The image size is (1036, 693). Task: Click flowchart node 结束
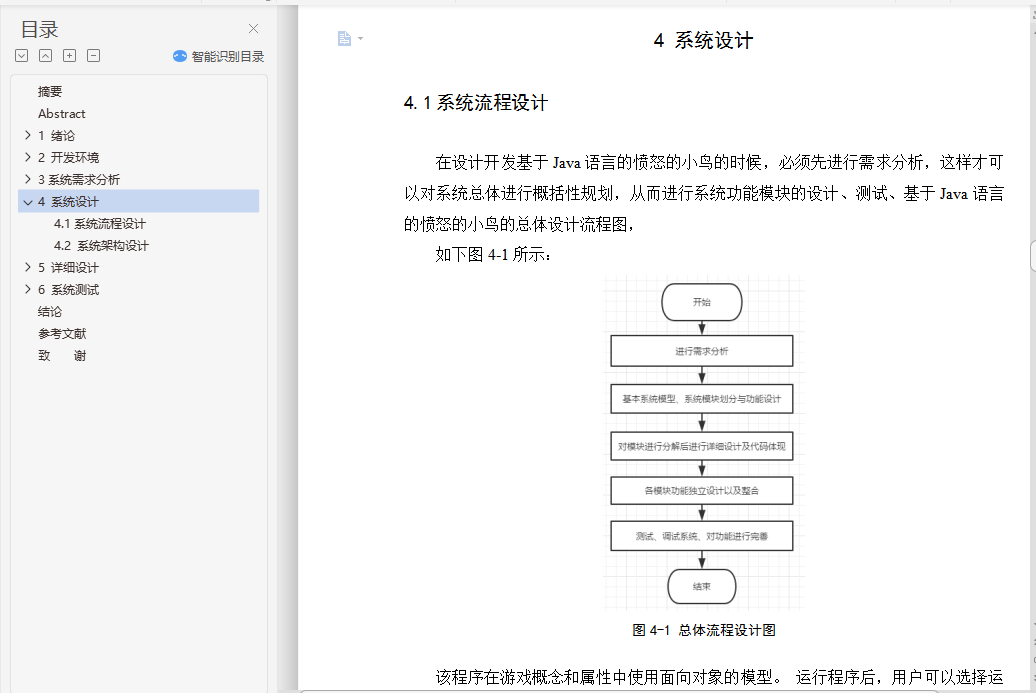pos(702,586)
